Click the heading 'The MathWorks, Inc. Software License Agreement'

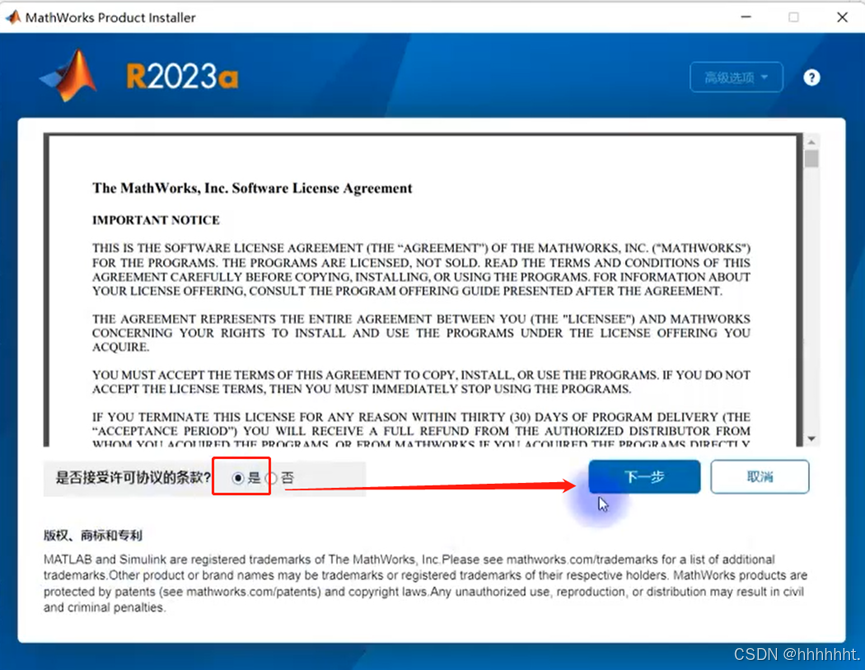click(x=252, y=188)
